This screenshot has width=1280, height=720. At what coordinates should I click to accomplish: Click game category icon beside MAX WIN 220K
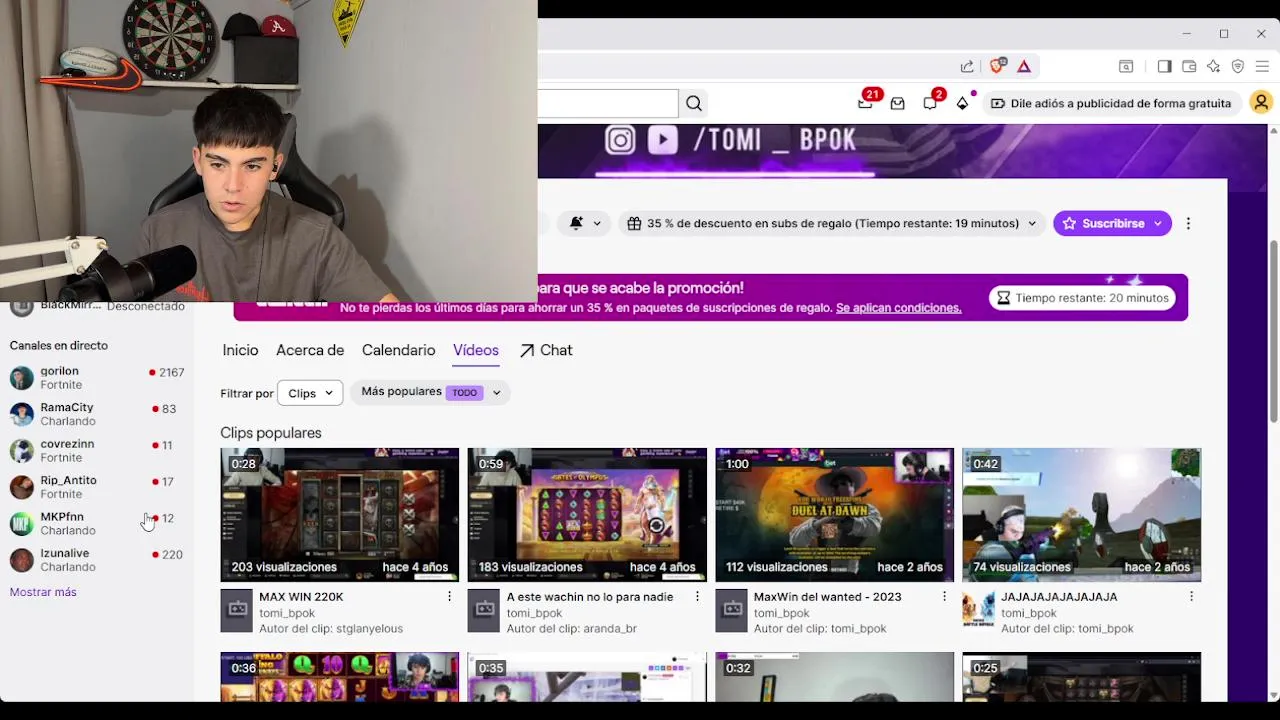click(x=236, y=611)
